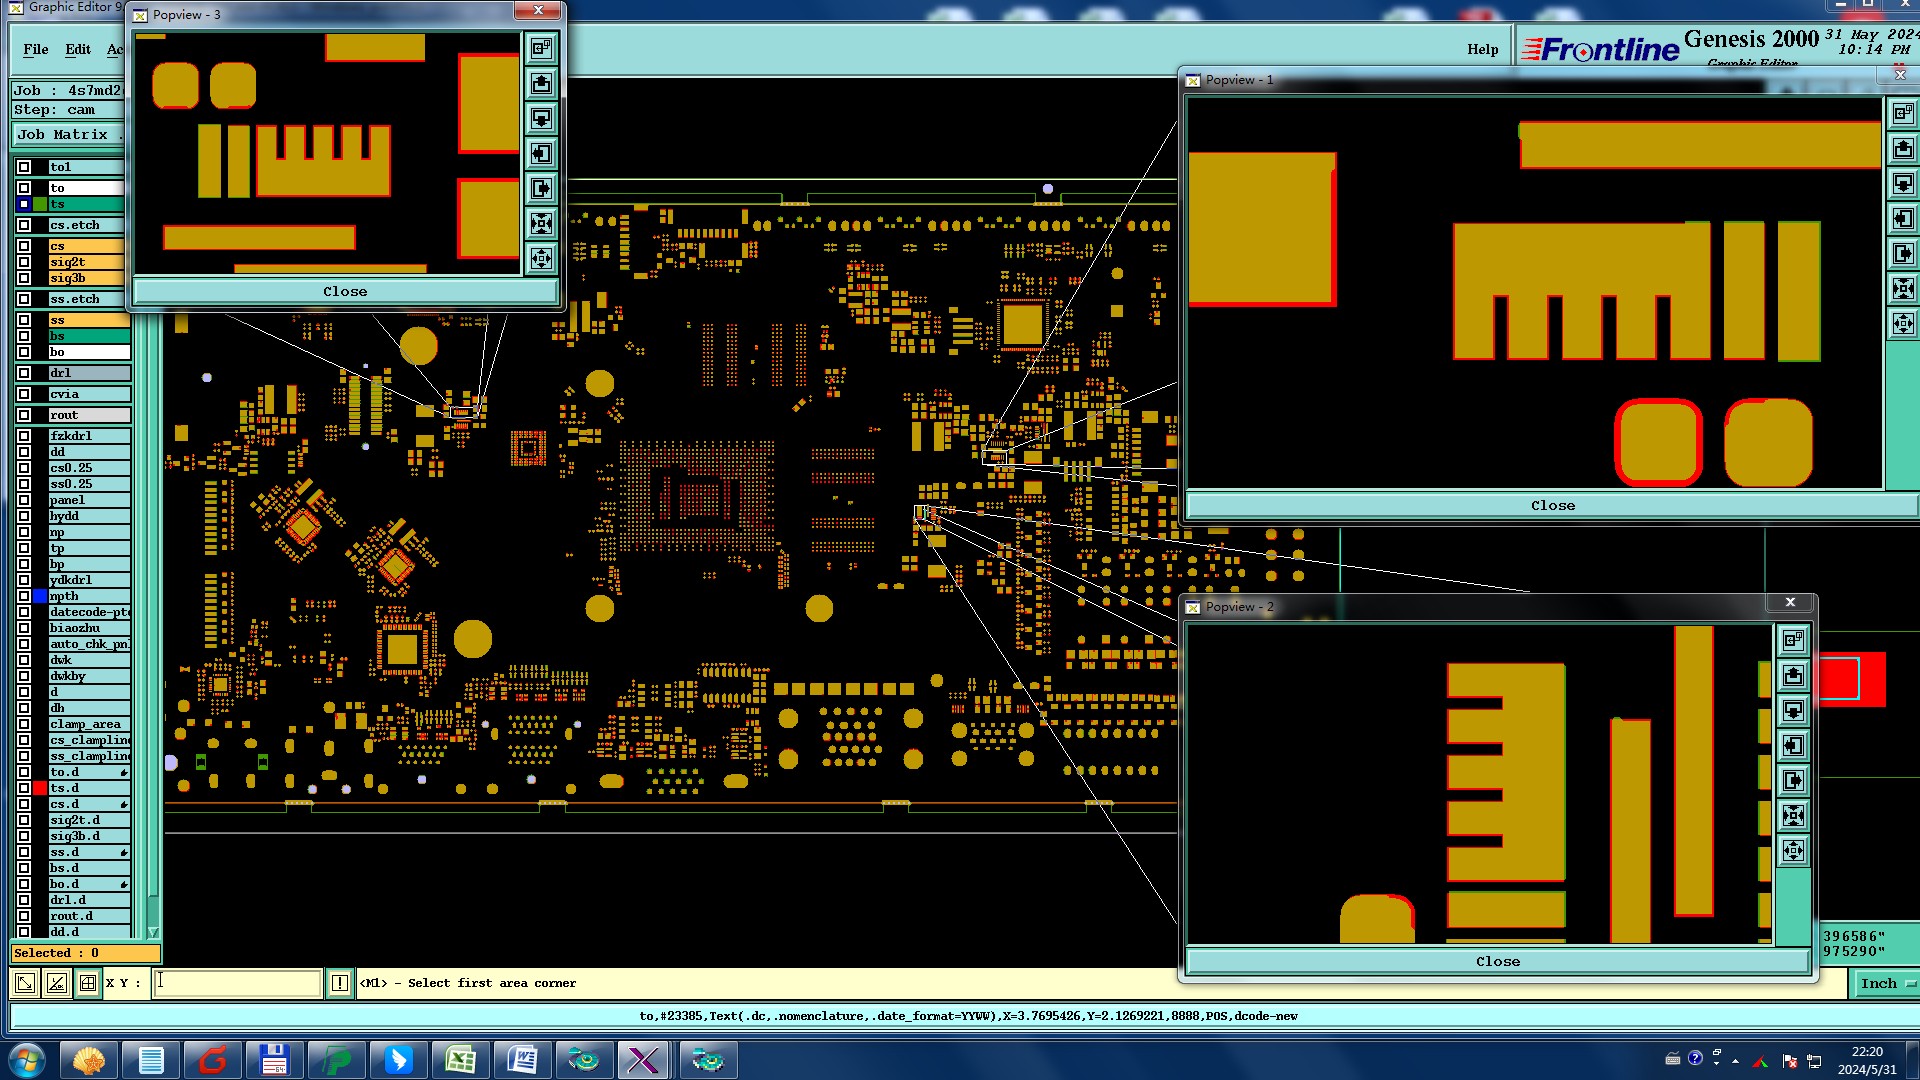Click the exclamation mark icon beside XY field

click(340, 983)
